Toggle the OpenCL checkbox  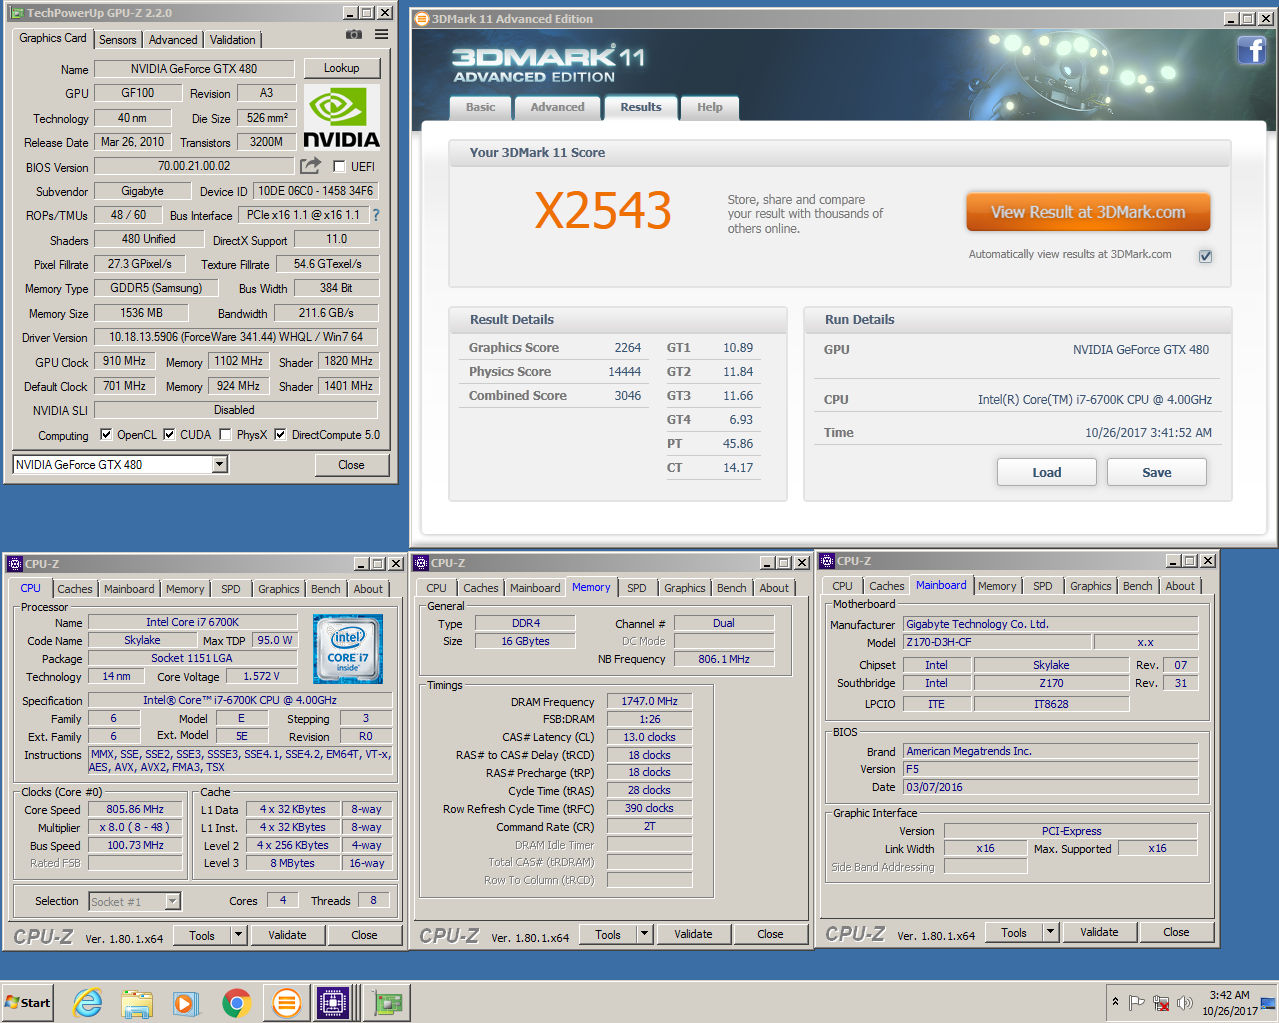106,434
